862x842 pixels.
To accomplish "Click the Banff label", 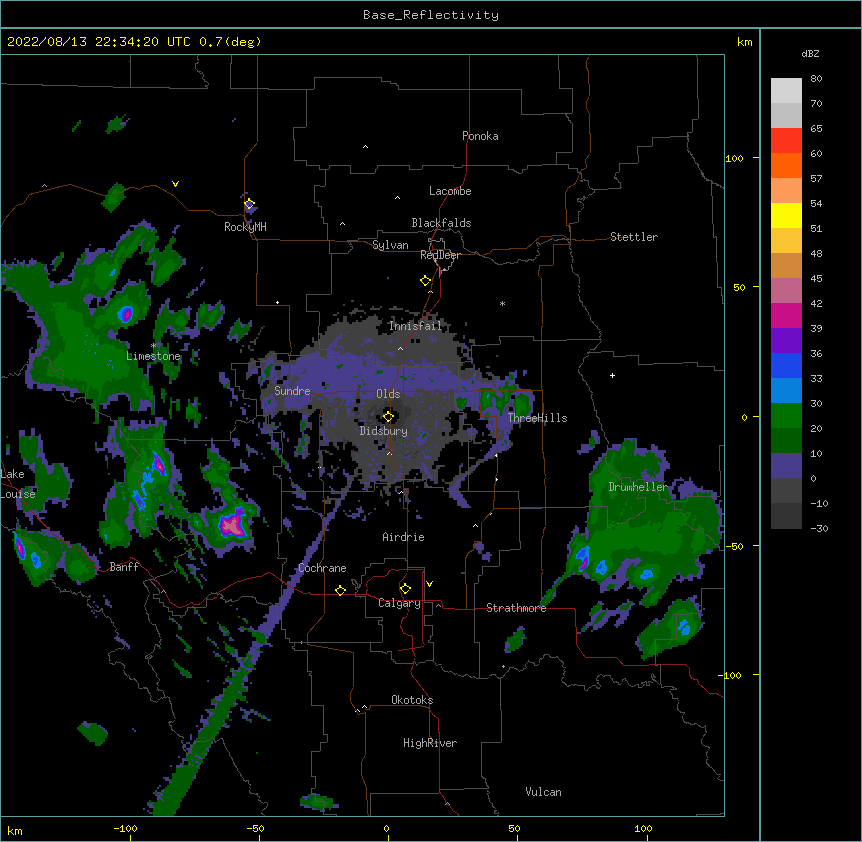I will pos(124,567).
